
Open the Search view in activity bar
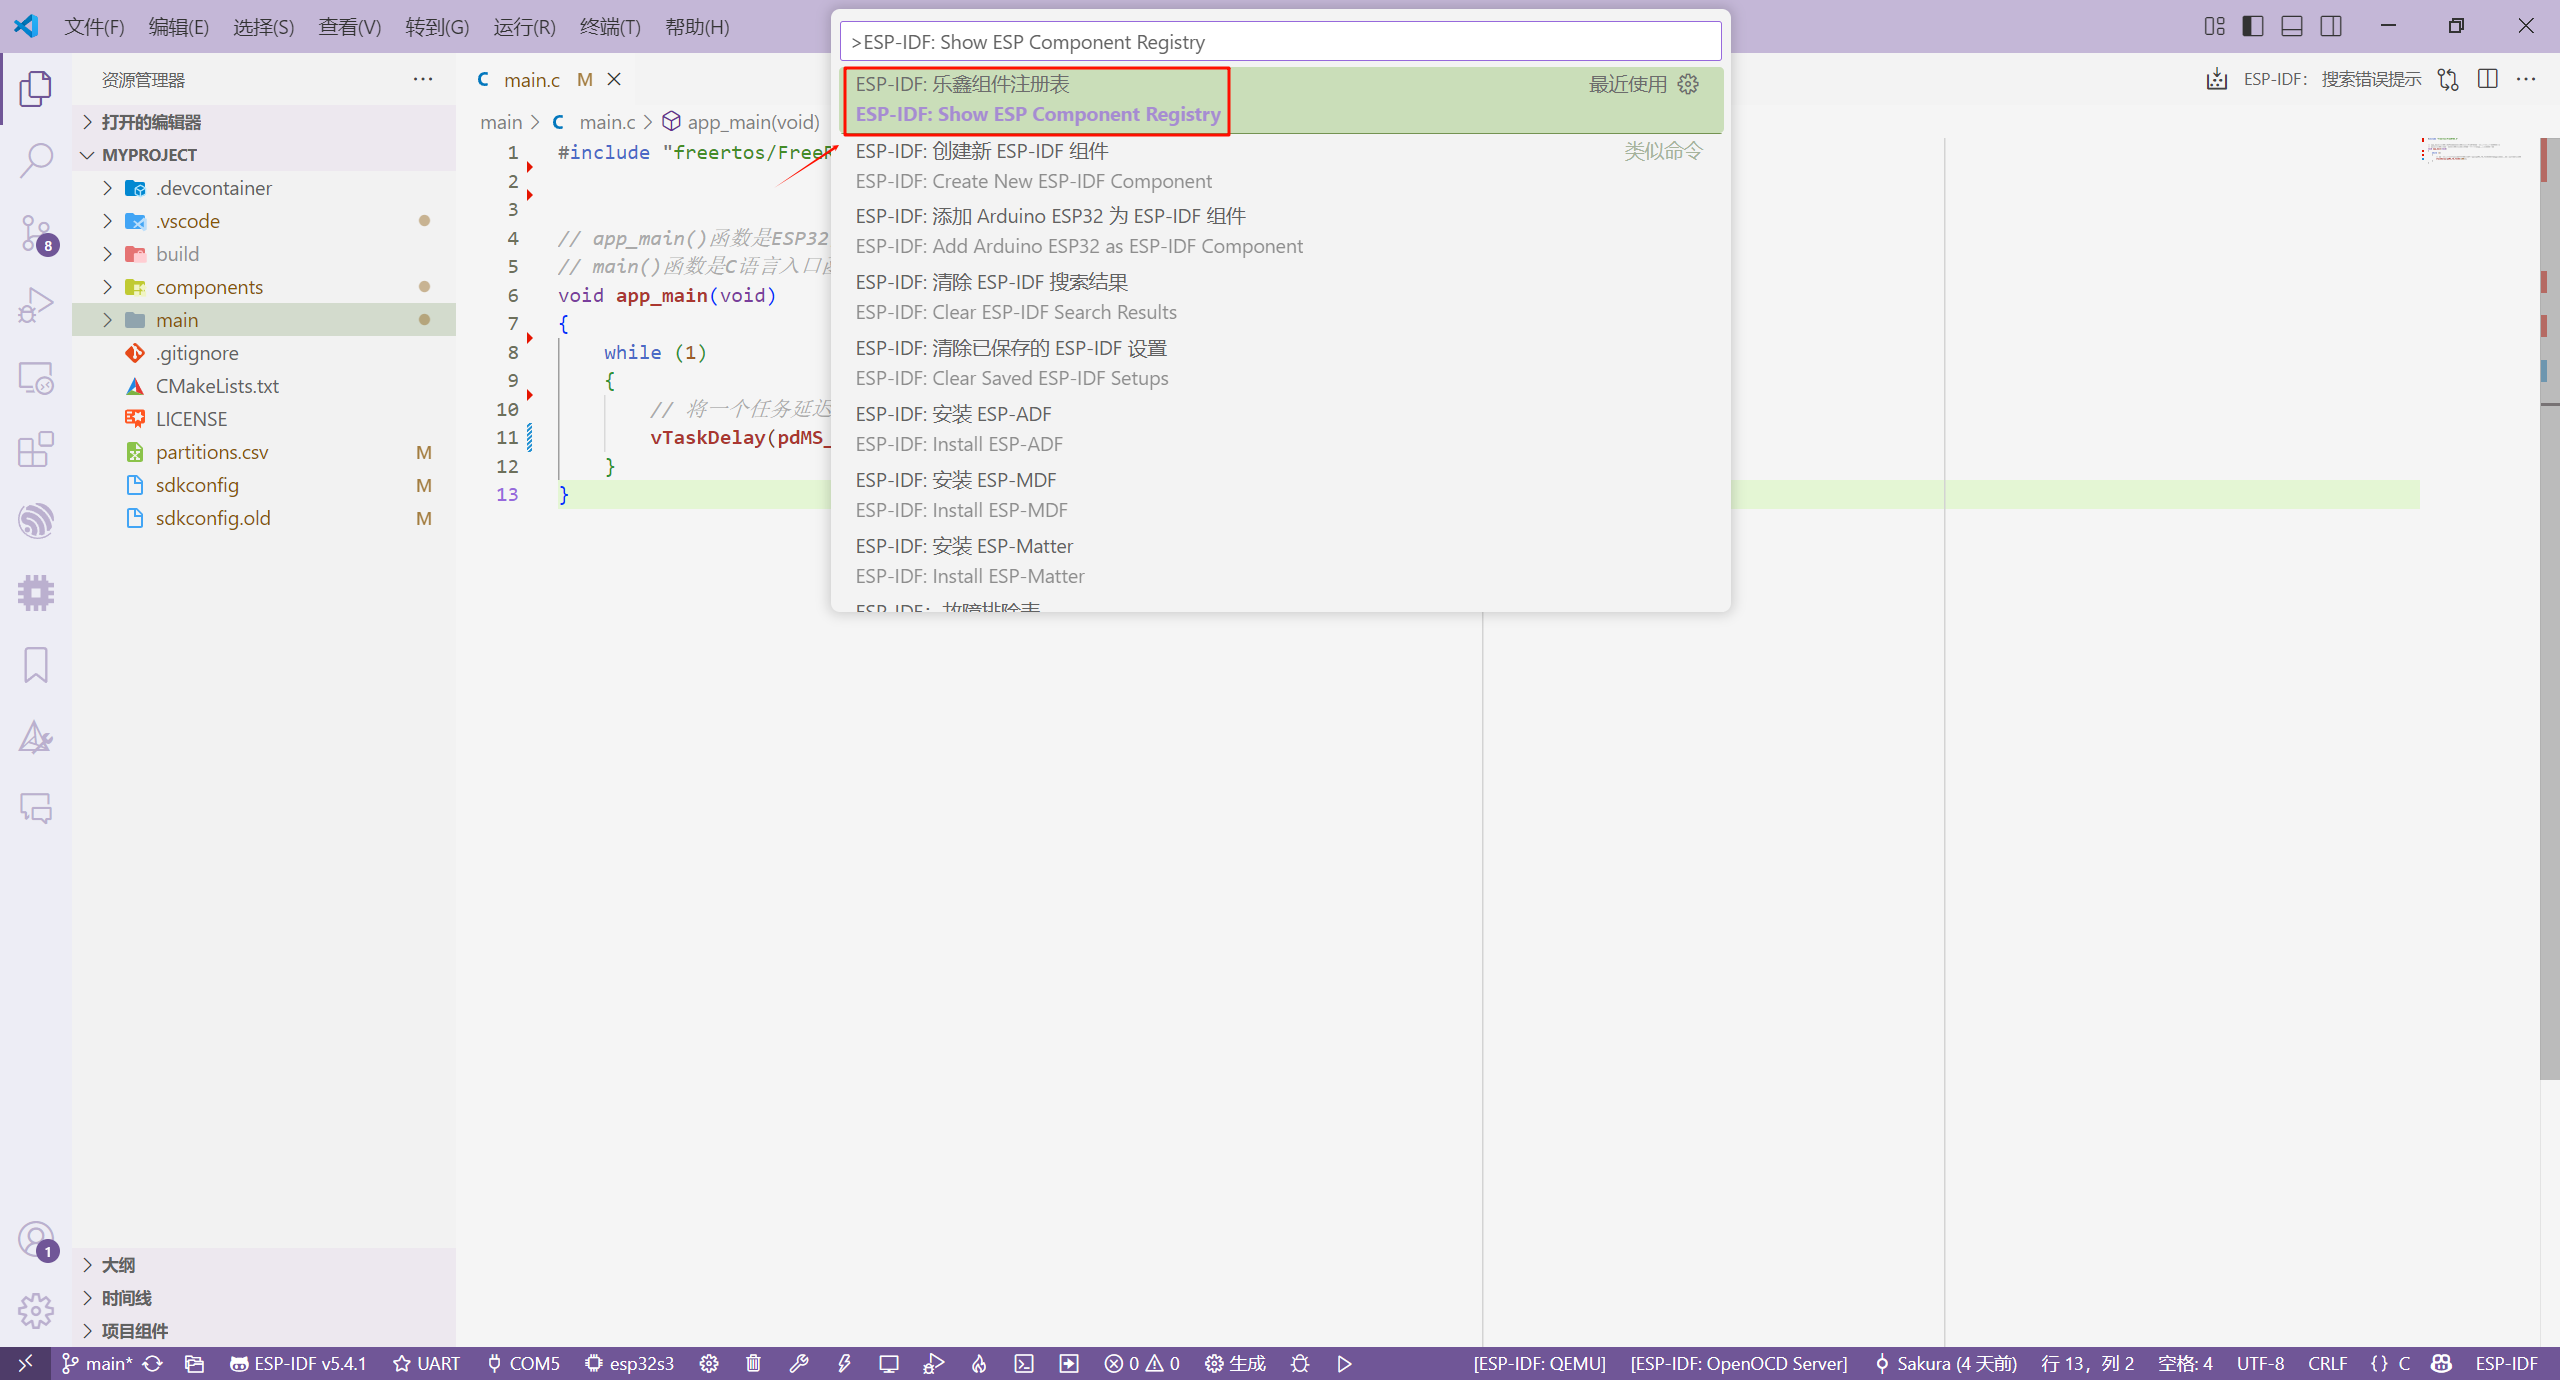click(x=36, y=160)
